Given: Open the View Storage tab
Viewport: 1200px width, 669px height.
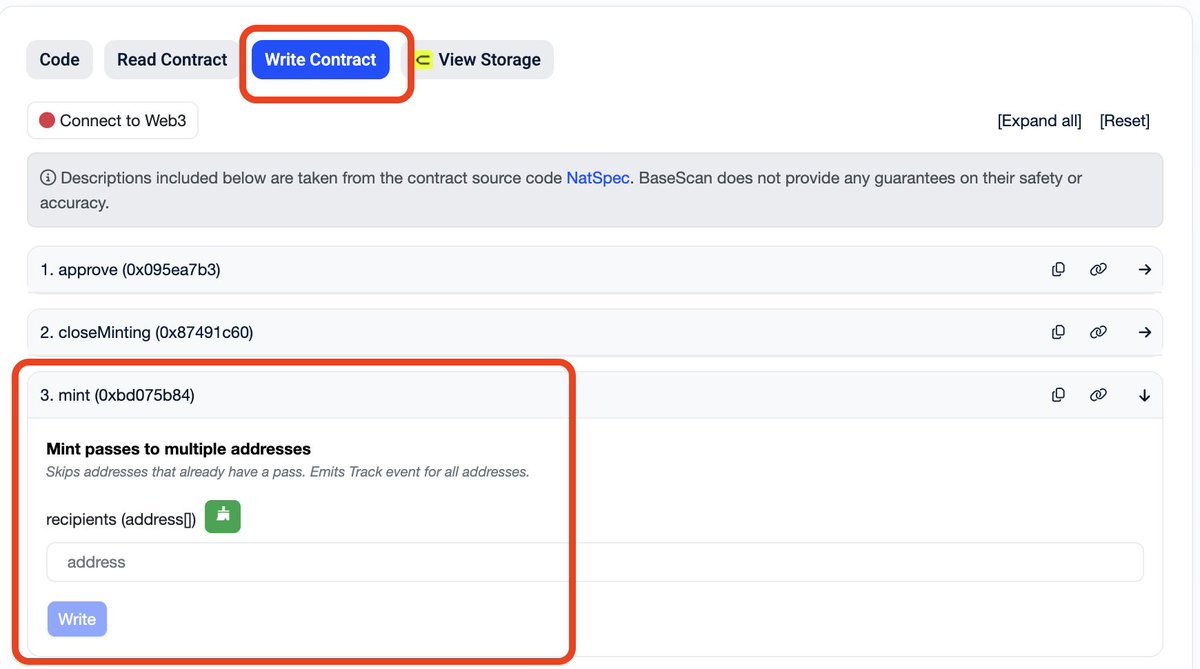Looking at the screenshot, I should 478,60.
